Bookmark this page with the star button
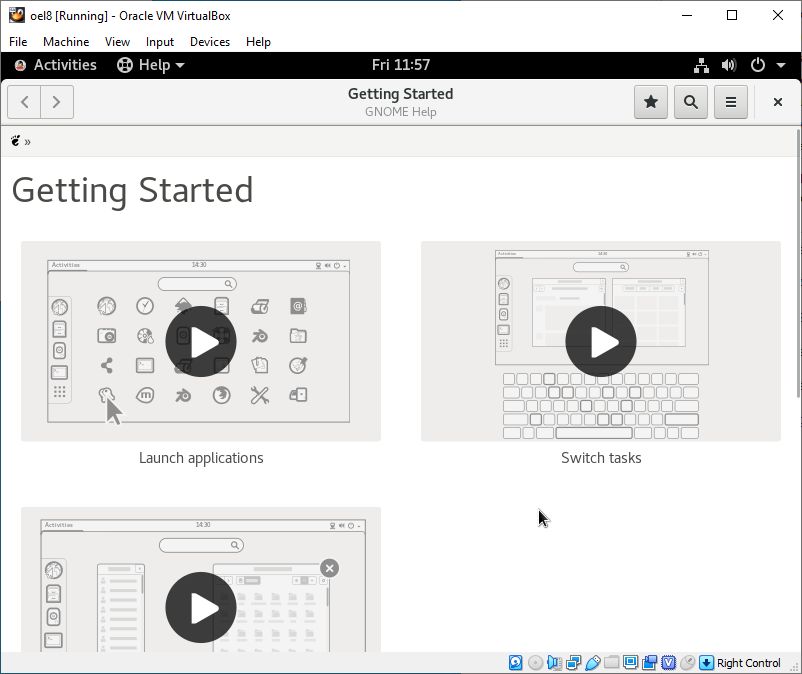The height and width of the screenshot is (674, 802). click(x=651, y=102)
